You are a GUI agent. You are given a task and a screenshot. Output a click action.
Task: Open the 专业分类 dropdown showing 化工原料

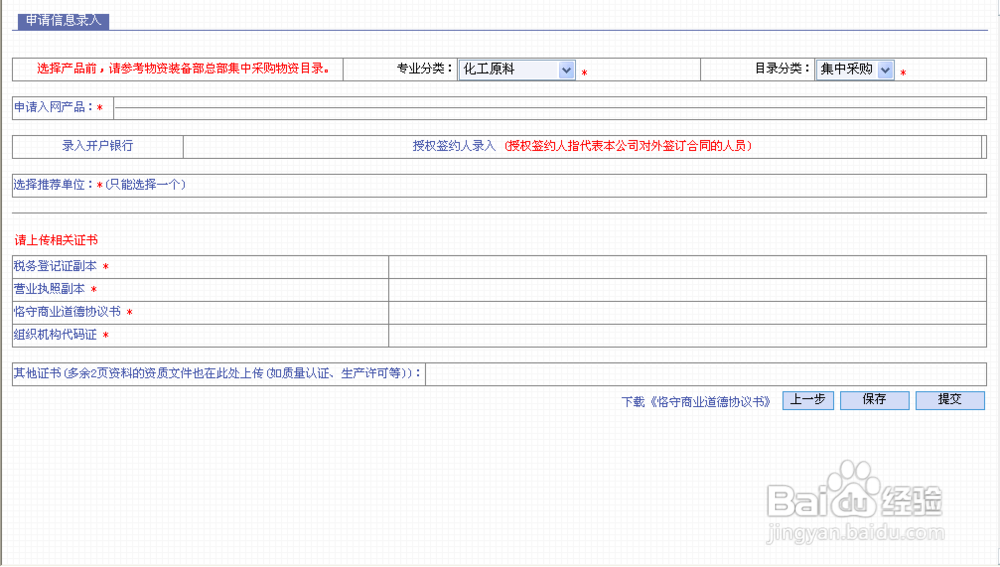517,70
